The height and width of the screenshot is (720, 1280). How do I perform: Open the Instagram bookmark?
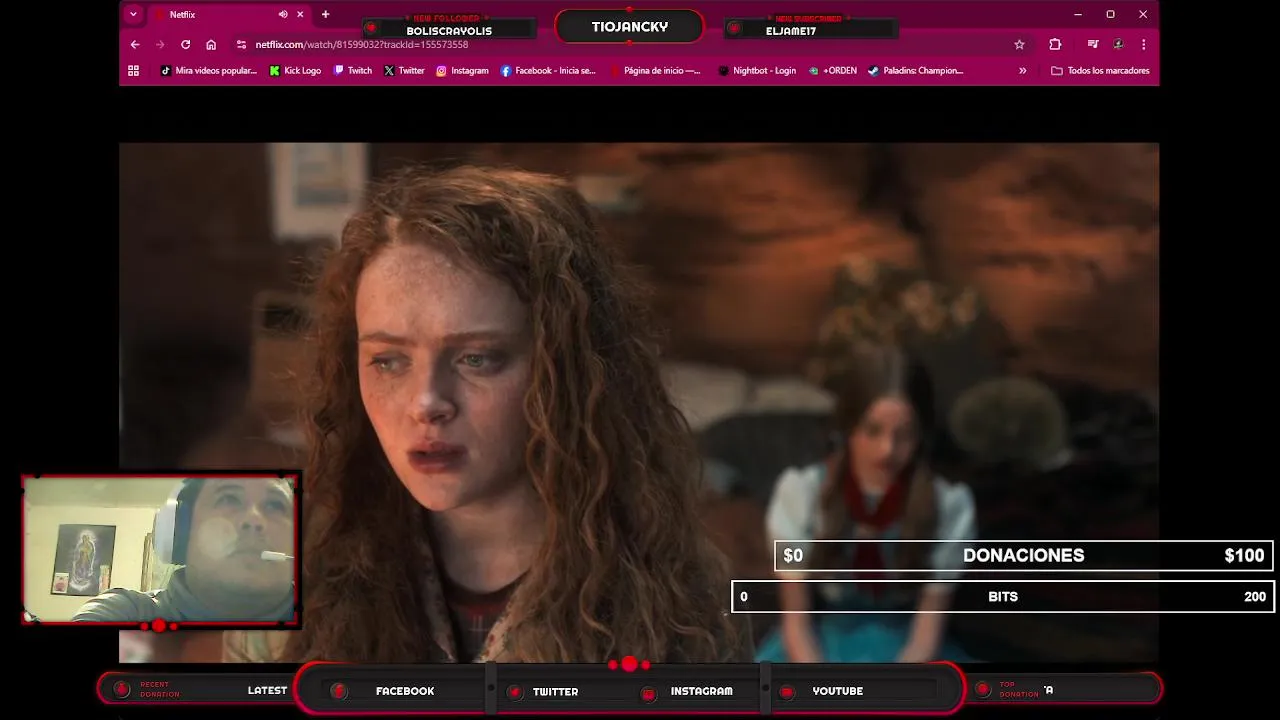[462, 71]
